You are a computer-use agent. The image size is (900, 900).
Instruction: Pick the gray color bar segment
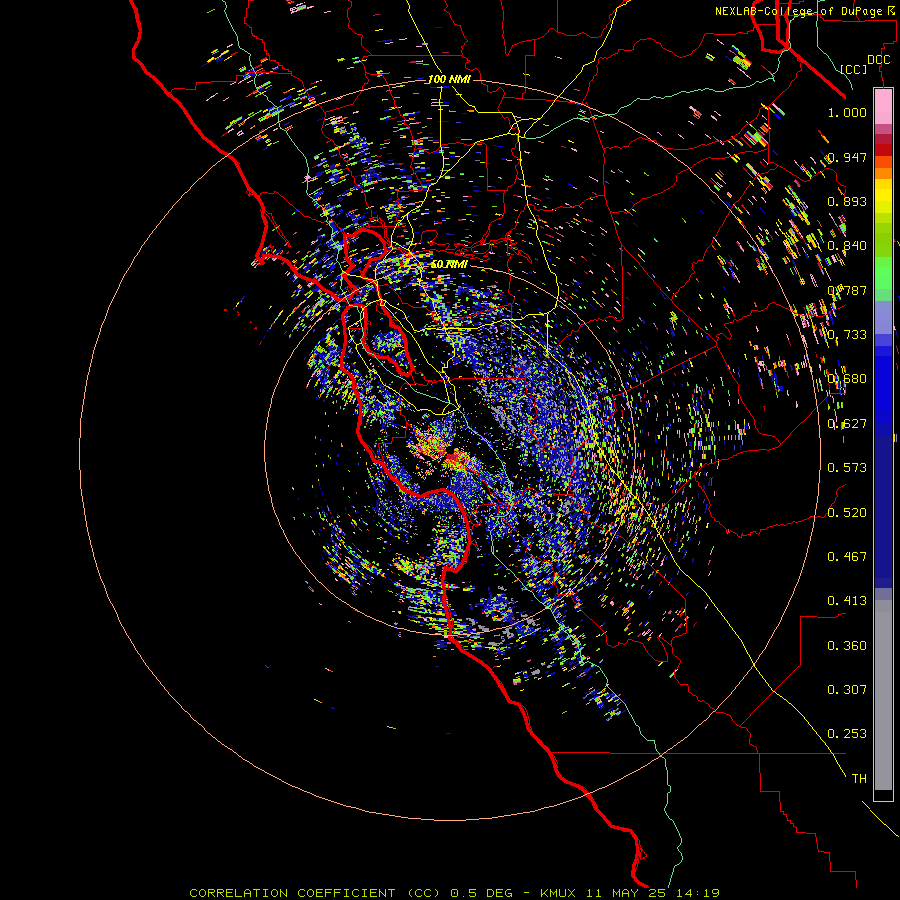[x=883, y=695]
